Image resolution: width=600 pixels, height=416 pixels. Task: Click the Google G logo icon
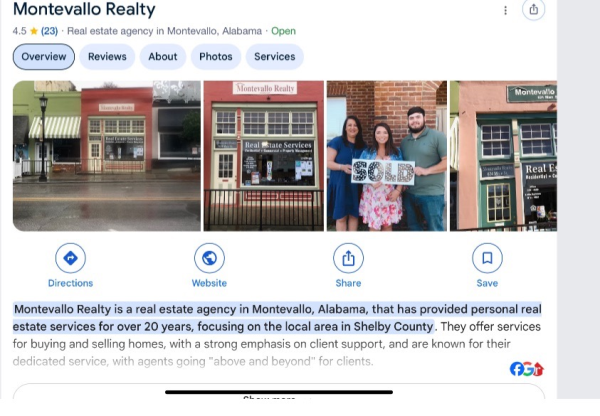point(528,369)
